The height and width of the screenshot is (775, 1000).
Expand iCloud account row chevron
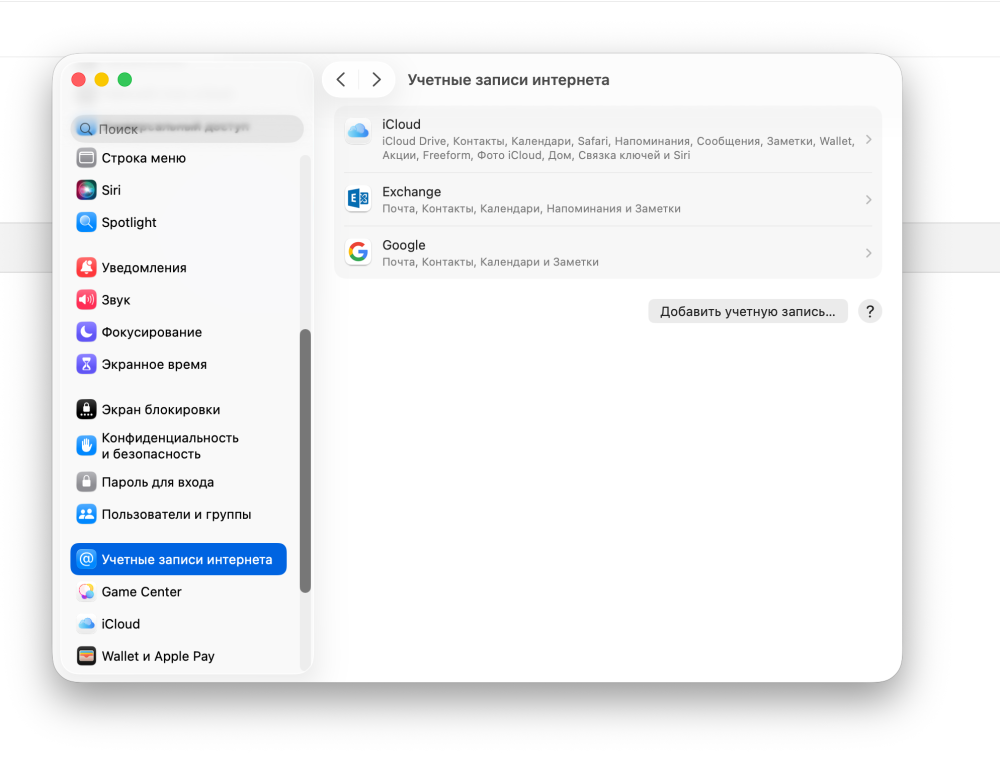click(x=869, y=139)
